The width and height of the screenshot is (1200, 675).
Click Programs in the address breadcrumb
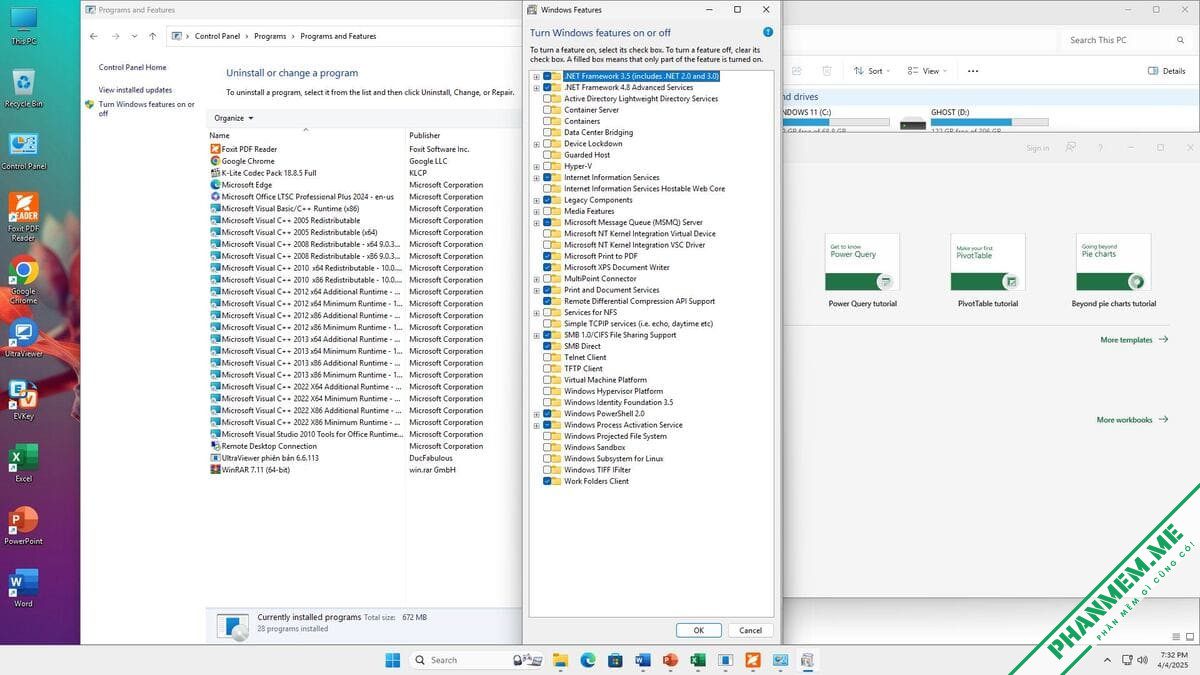coord(270,36)
